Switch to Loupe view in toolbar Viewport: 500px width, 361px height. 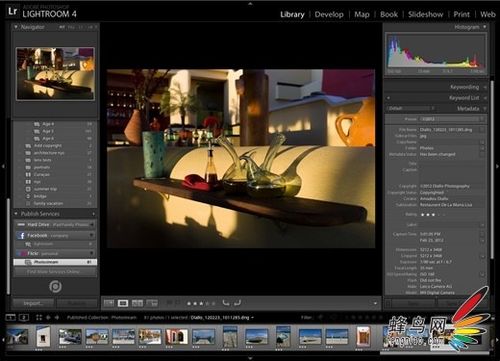(123, 303)
